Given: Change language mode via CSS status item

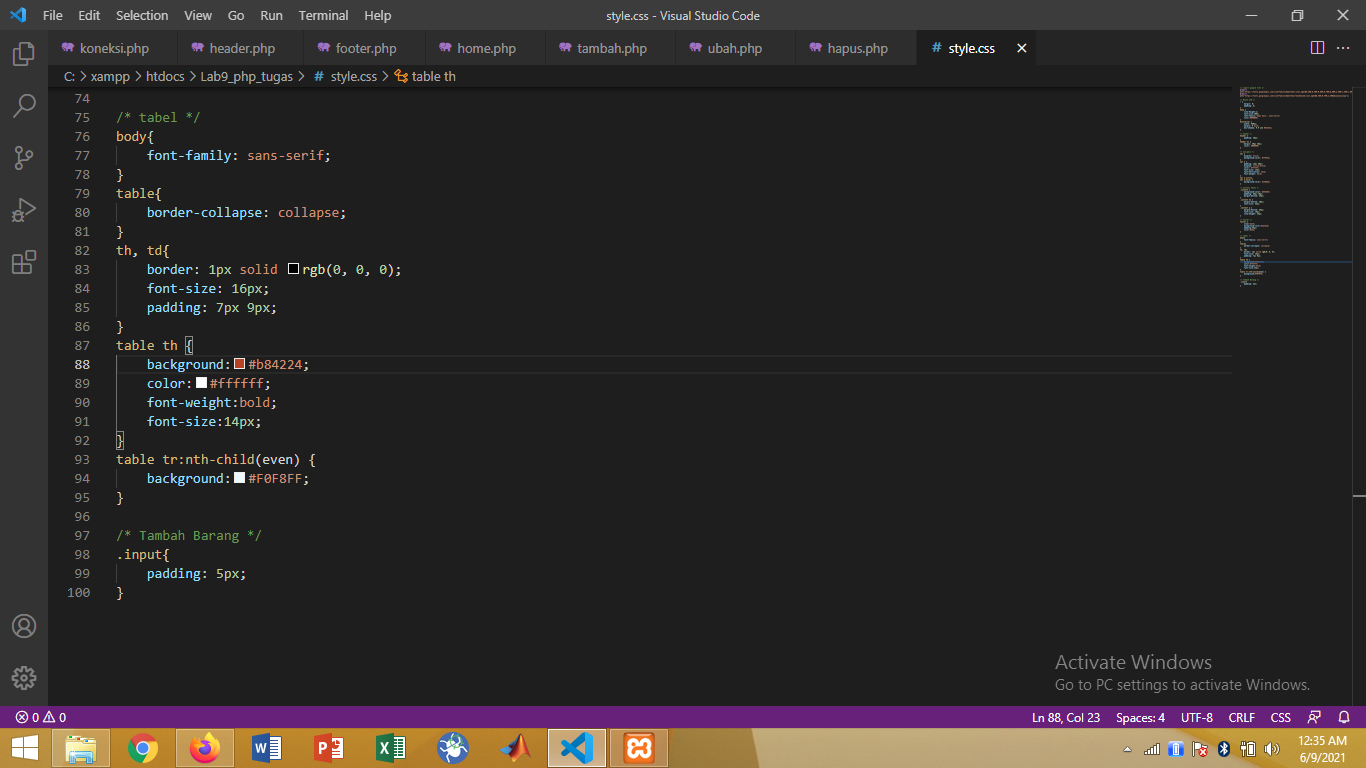Looking at the screenshot, I should 1281,717.
